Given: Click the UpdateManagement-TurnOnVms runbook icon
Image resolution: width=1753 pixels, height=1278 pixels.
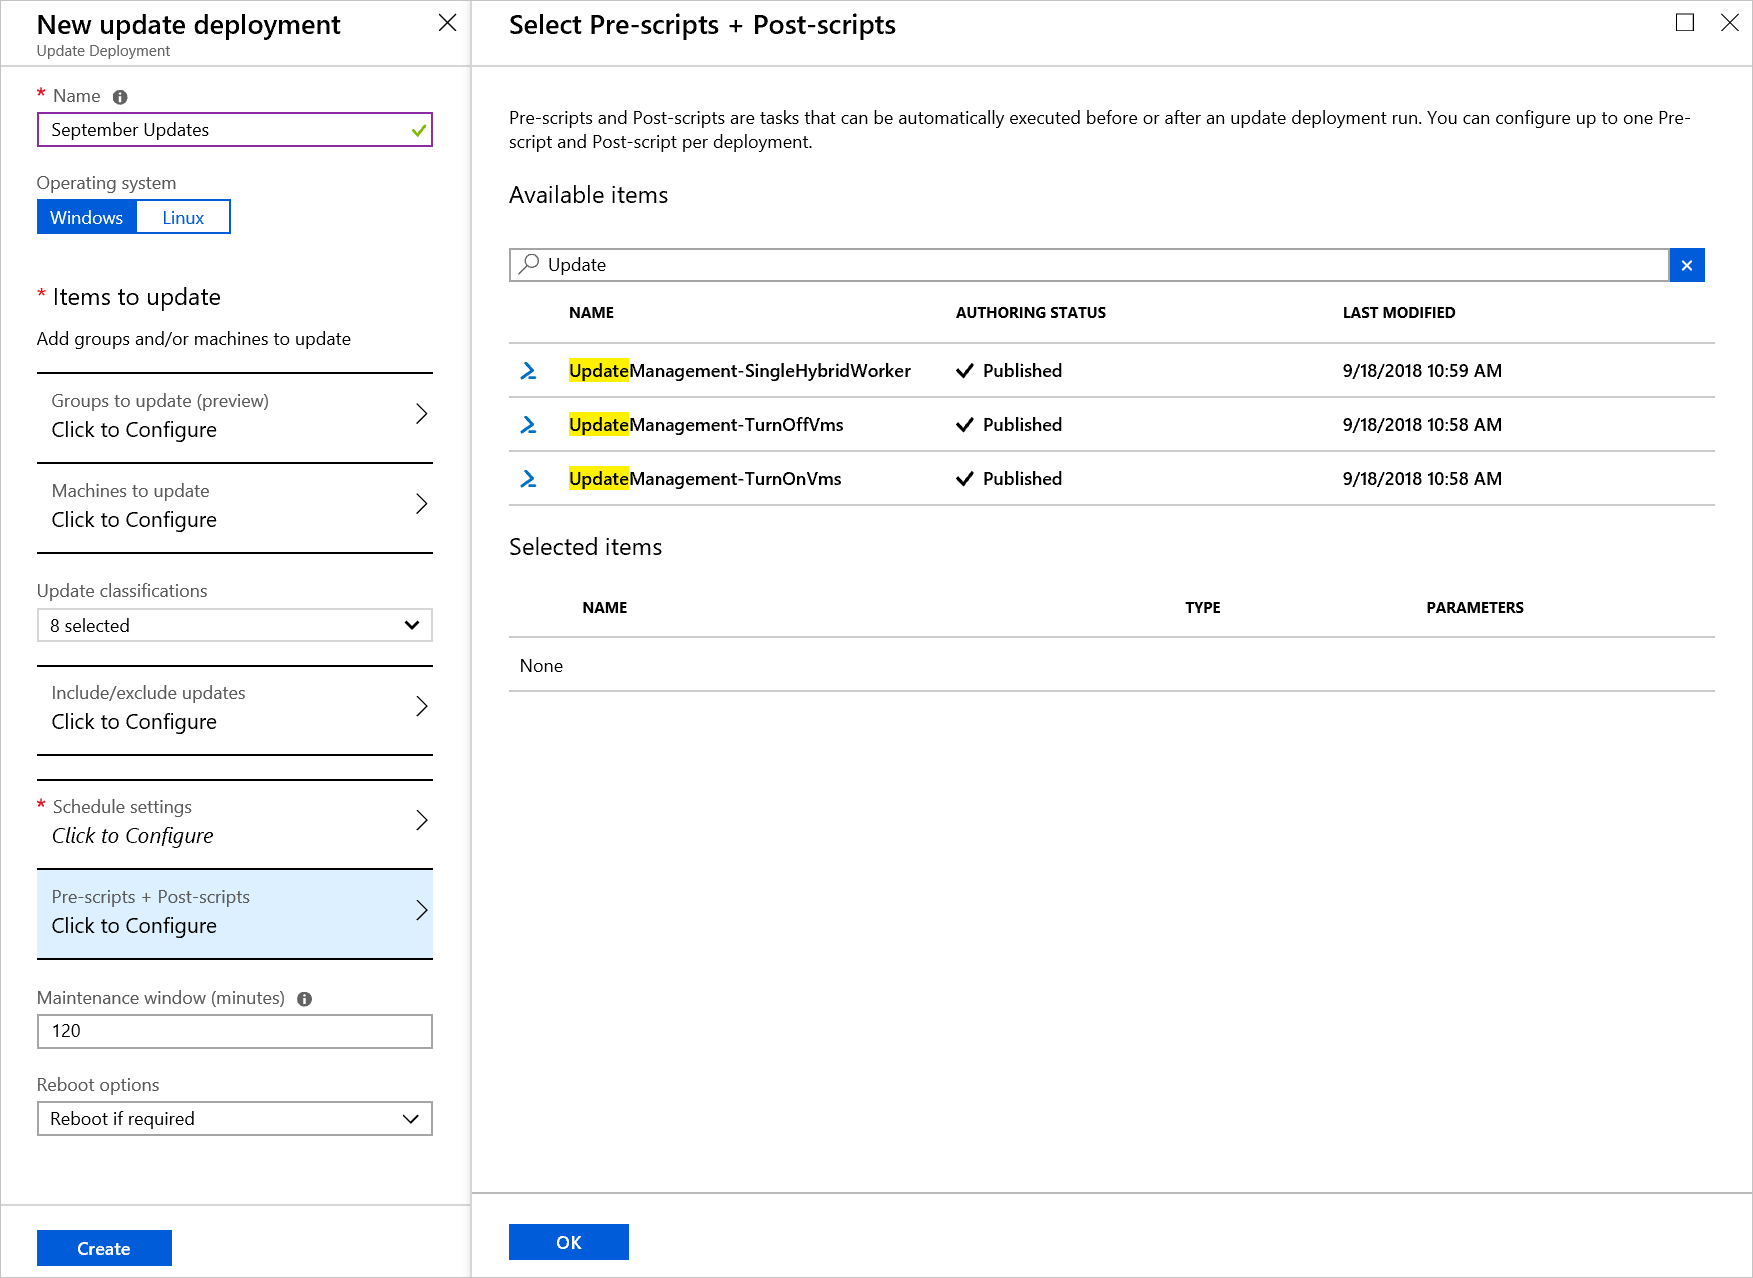Looking at the screenshot, I should coord(528,479).
